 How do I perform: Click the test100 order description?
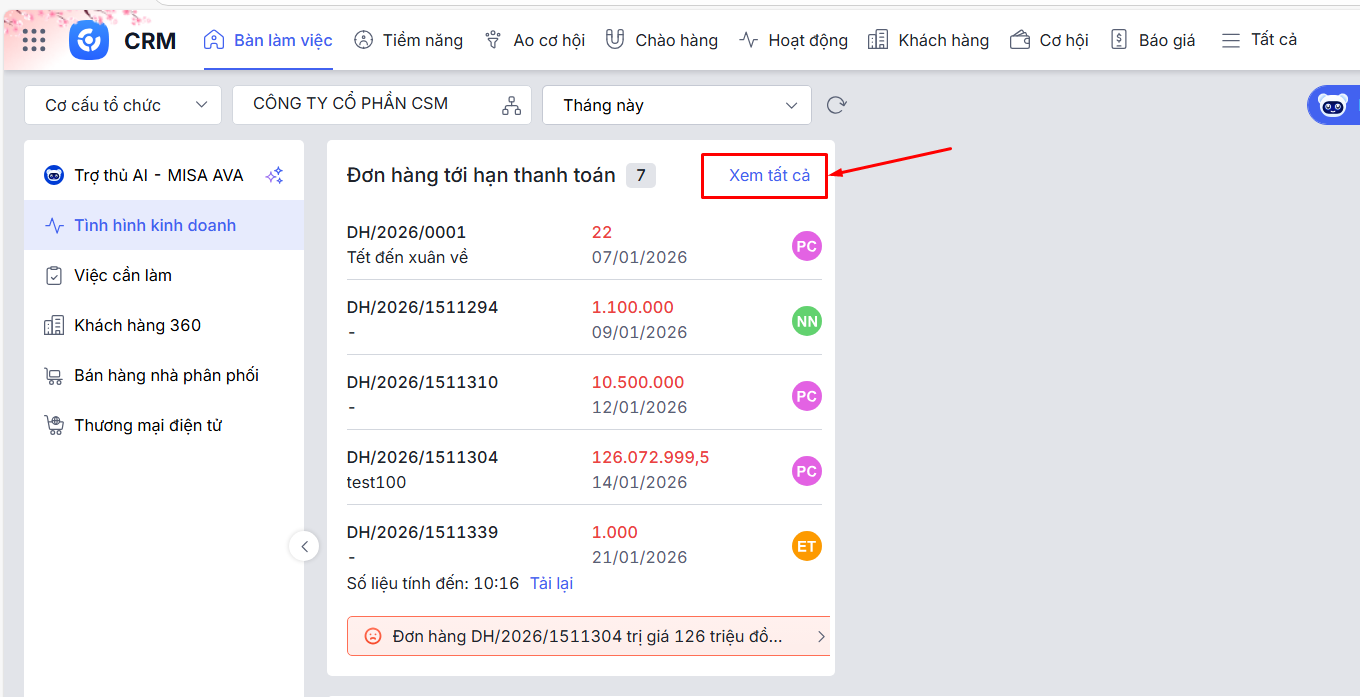pyautogui.click(x=376, y=482)
